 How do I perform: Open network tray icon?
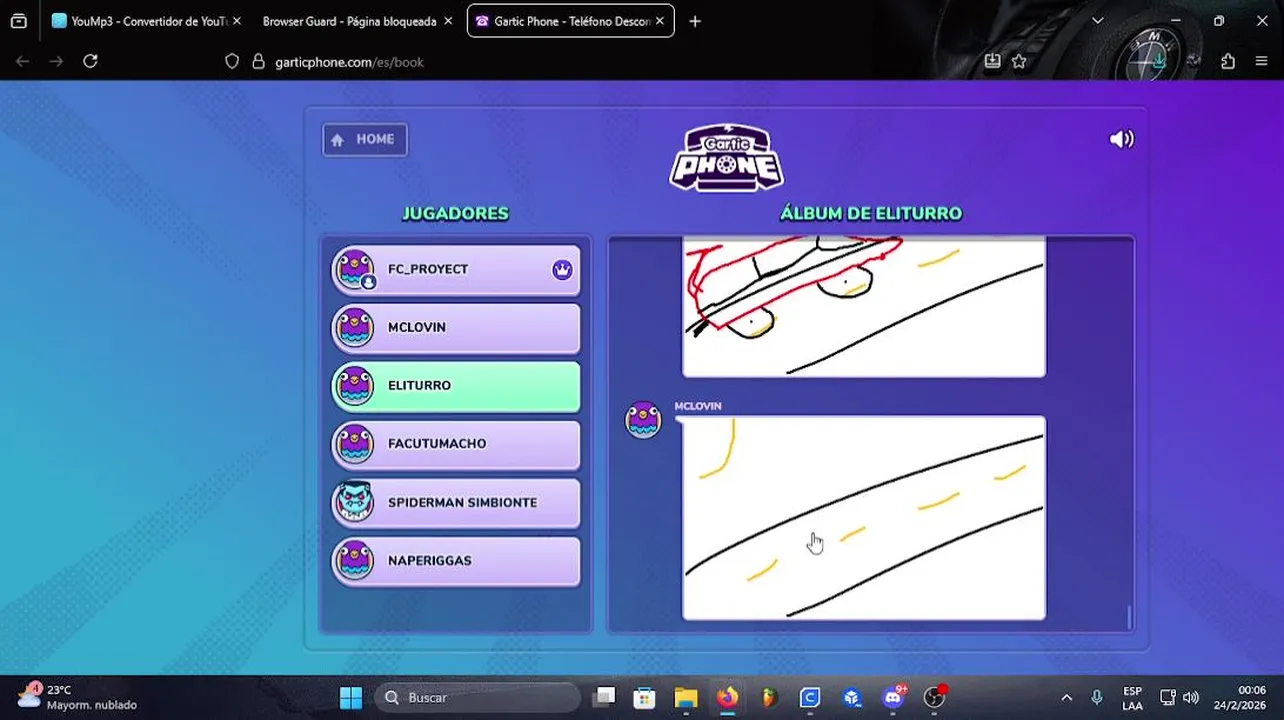coord(1167,698)
